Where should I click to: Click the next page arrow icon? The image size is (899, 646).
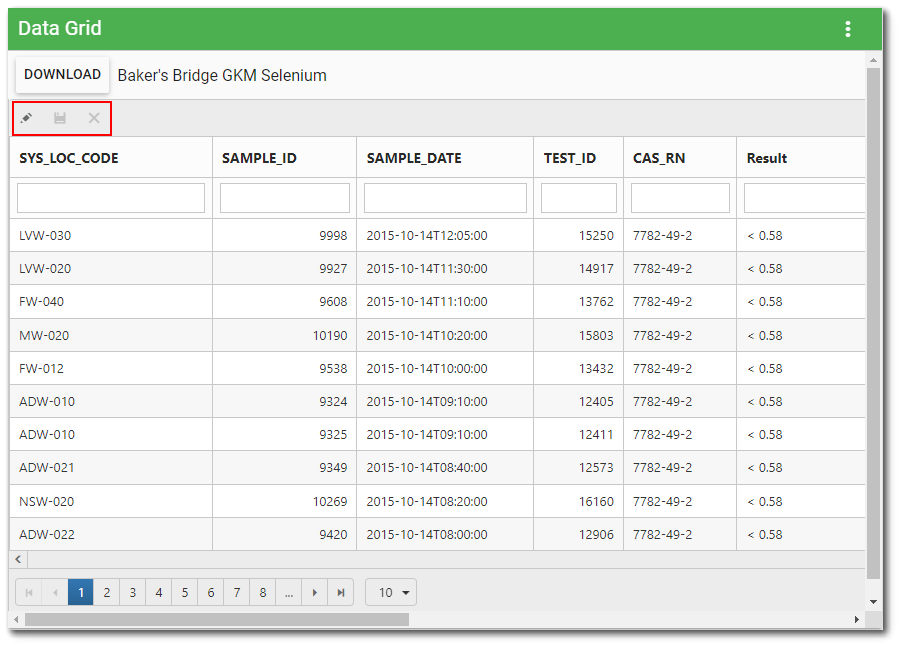tap(314, 592)
